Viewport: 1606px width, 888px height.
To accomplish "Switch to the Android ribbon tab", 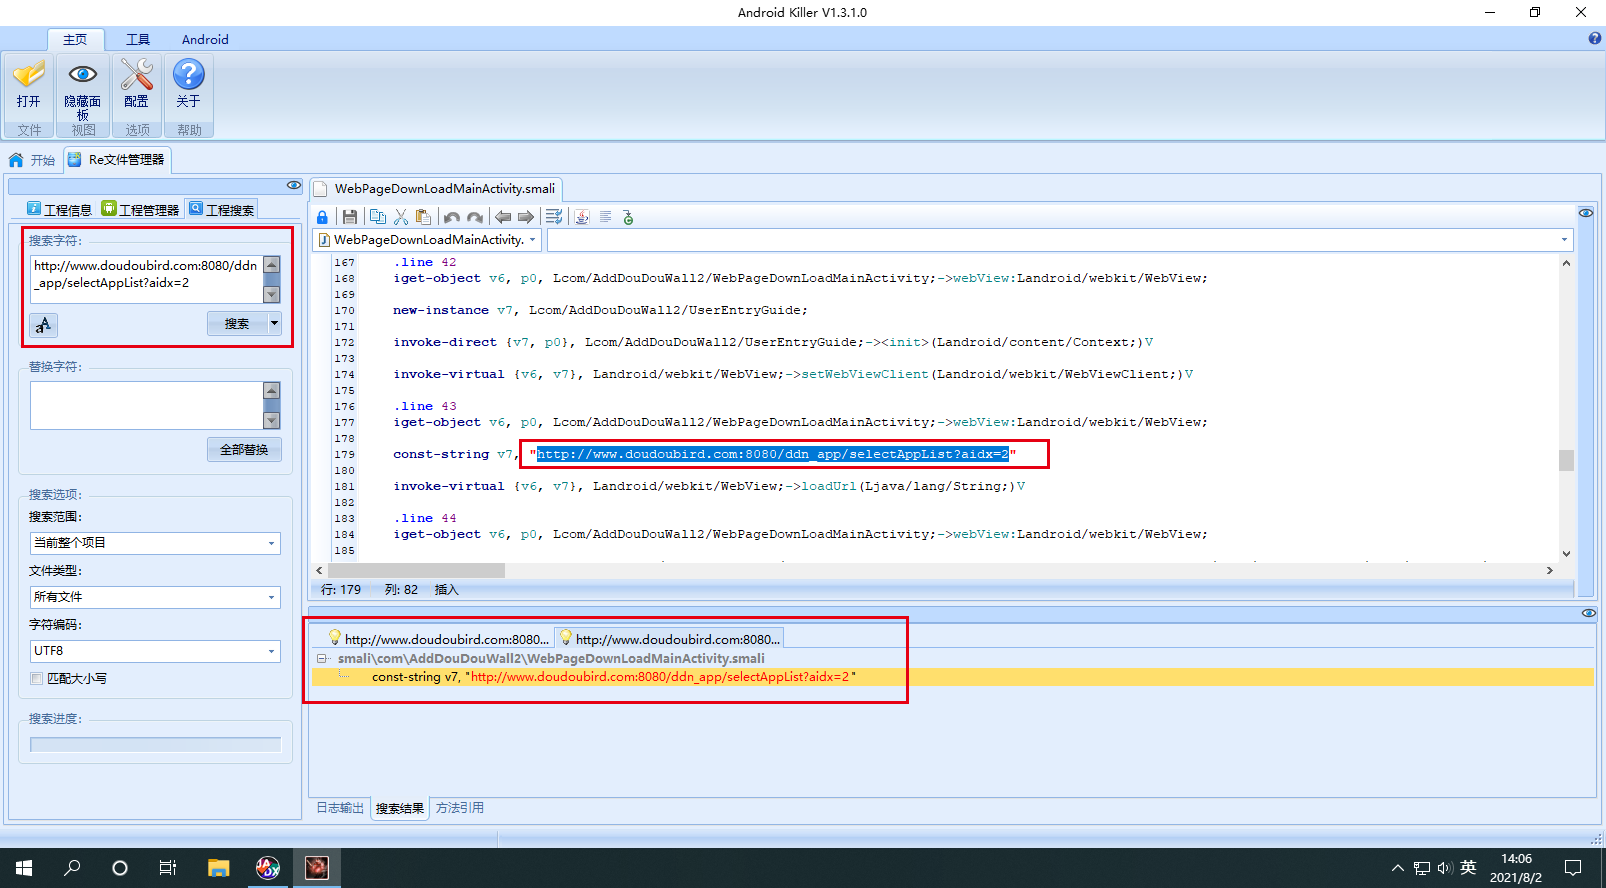I will tap(205, 39).
